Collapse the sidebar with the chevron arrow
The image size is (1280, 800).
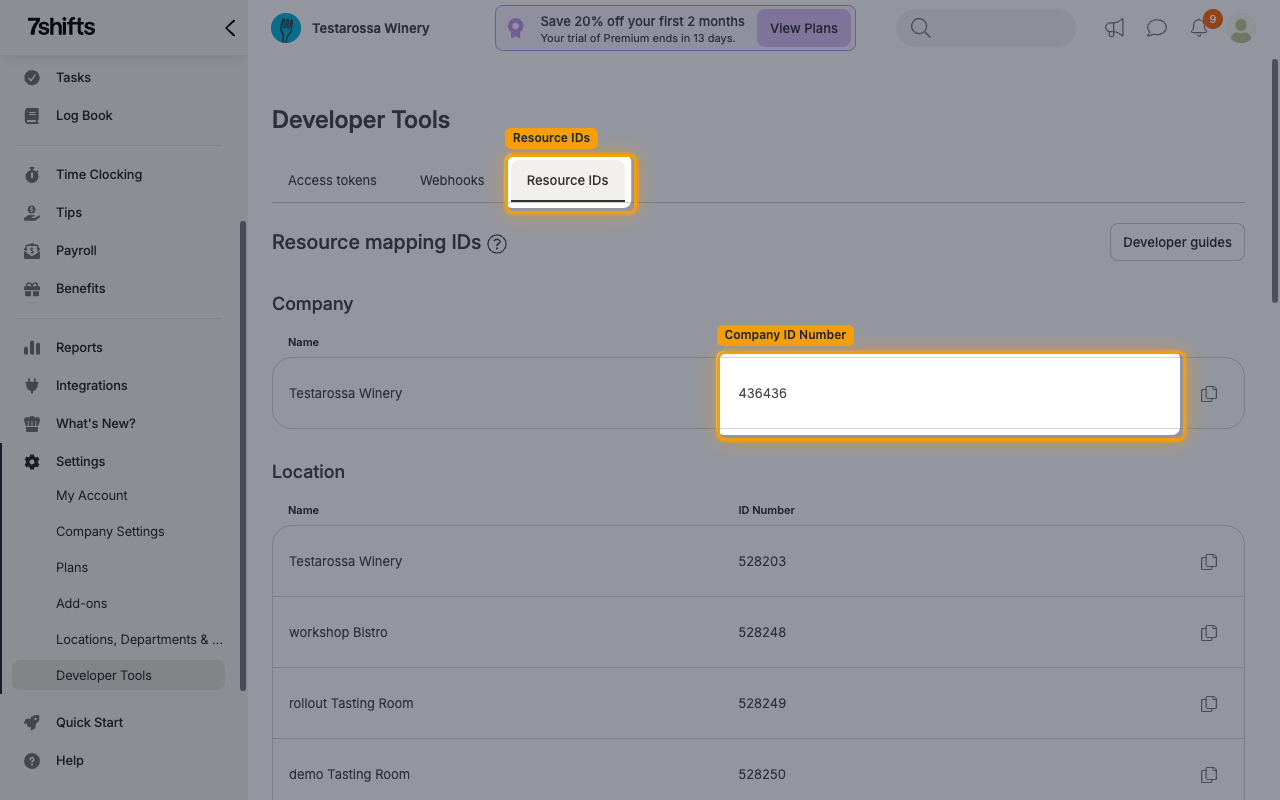[x=230, y=28]
